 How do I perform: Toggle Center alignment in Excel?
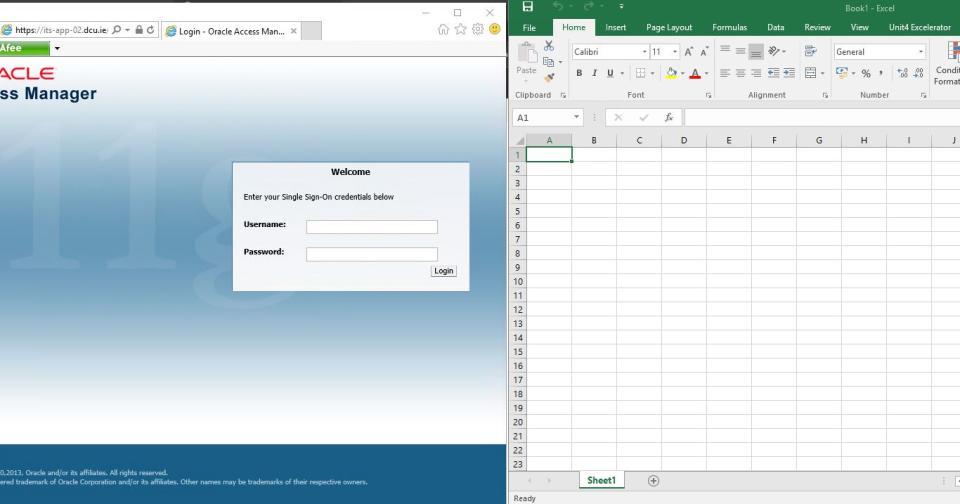click(741, 73)
